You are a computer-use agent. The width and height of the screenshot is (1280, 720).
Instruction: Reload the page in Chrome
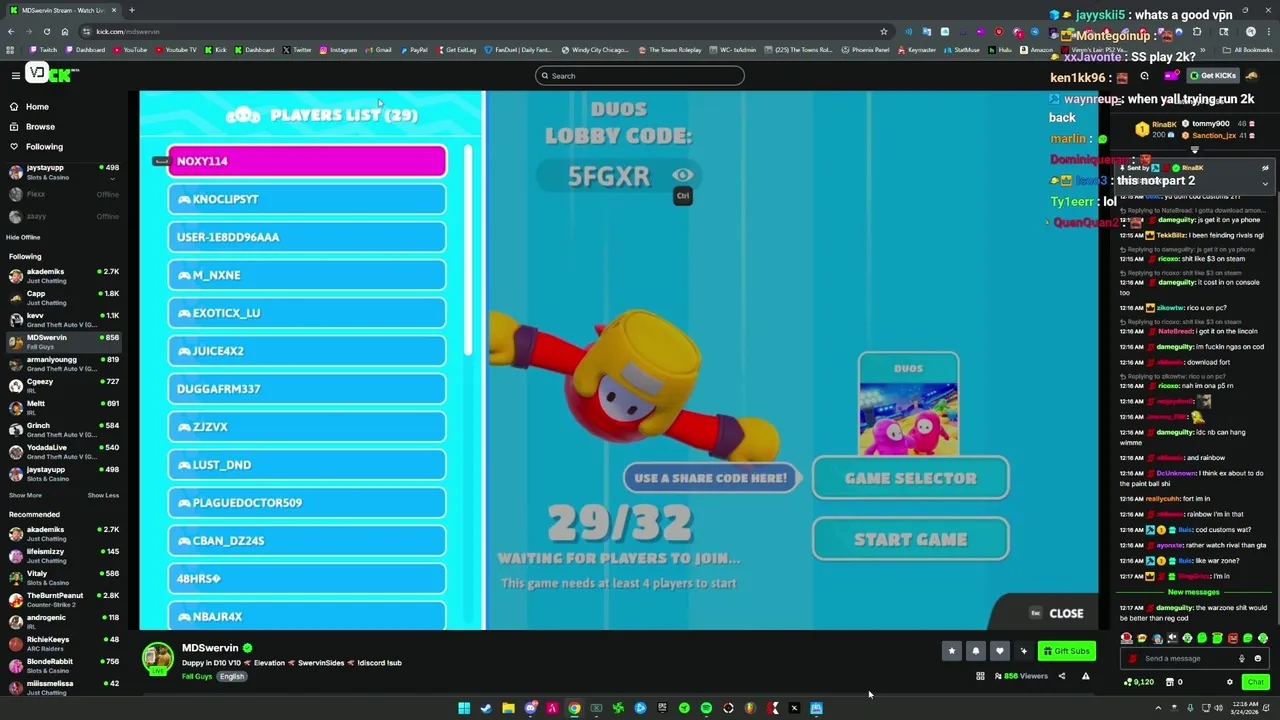click(46, 32)
